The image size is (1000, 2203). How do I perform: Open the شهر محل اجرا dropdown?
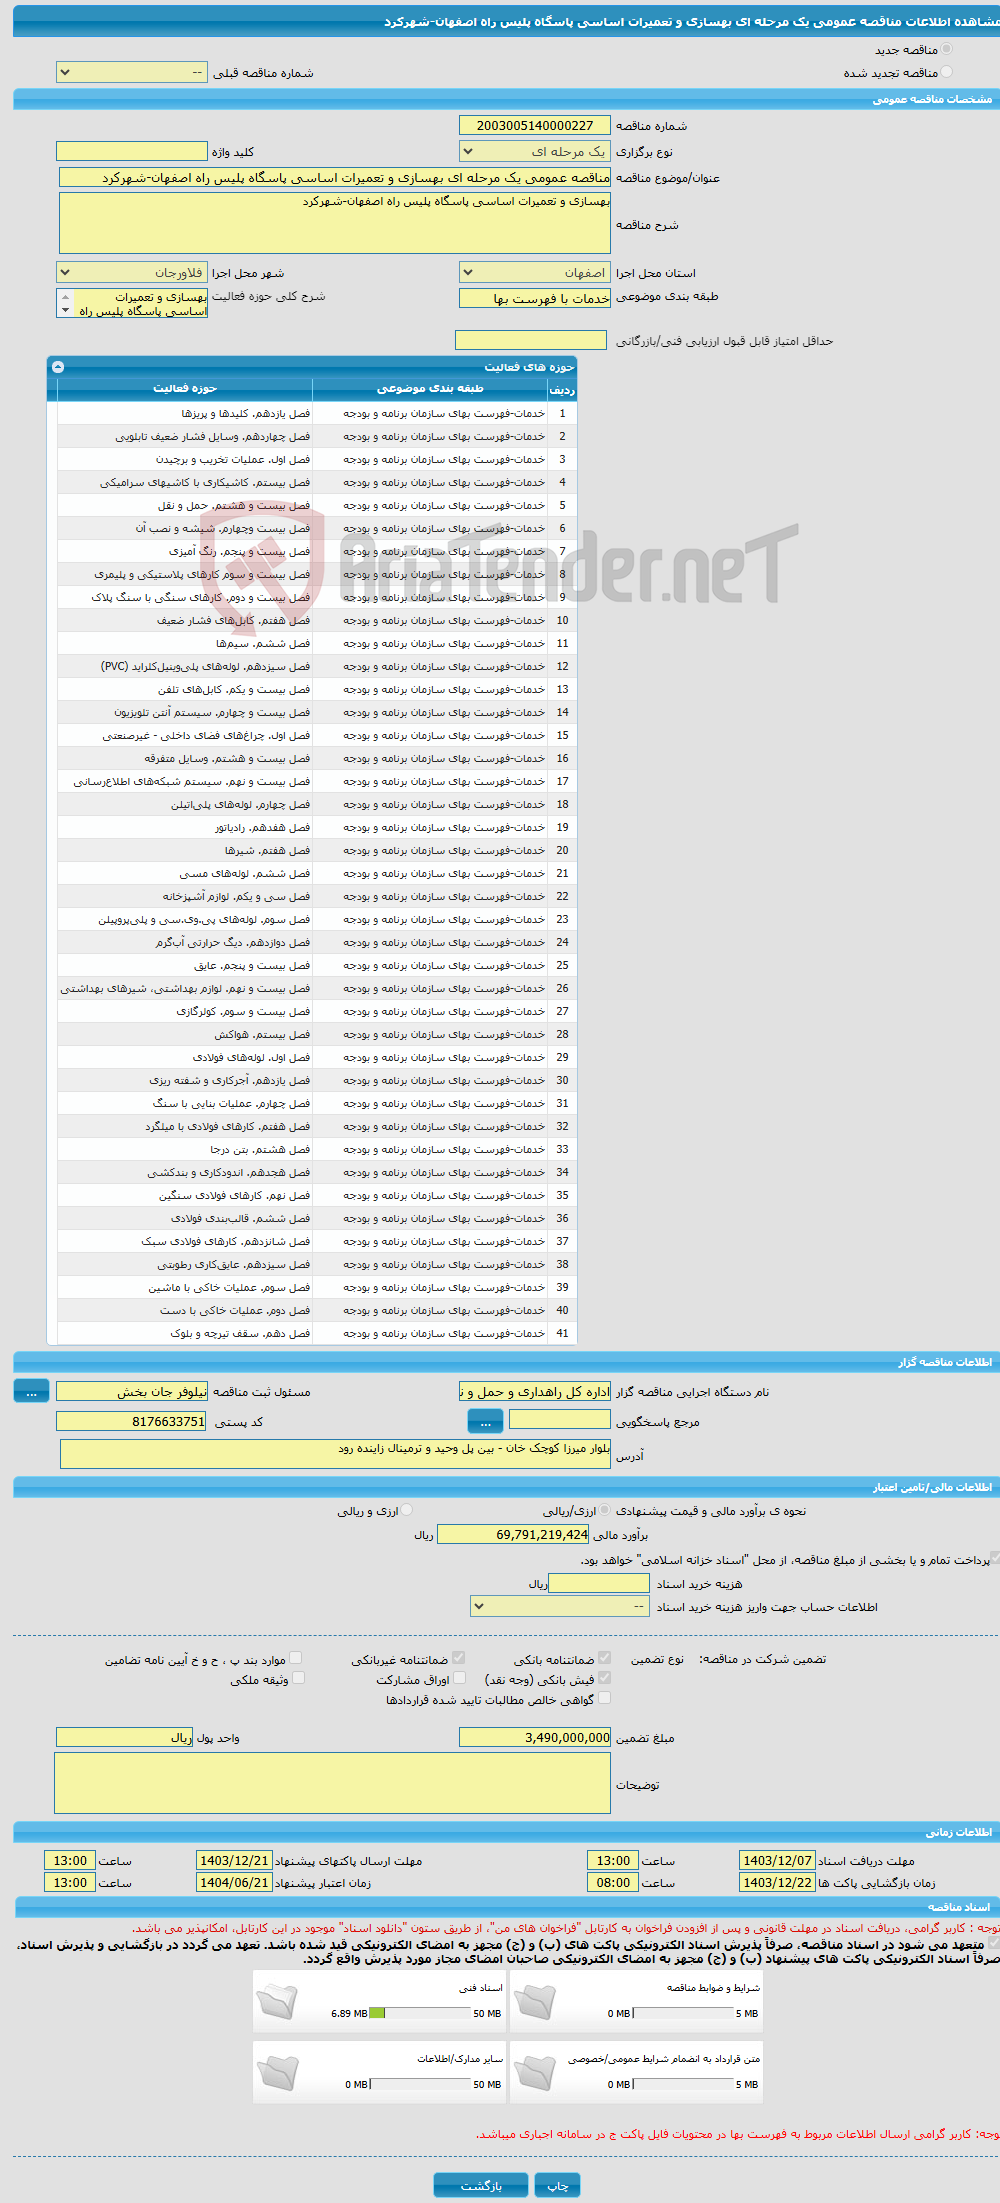pyautogui.click(x=132, y=272)
